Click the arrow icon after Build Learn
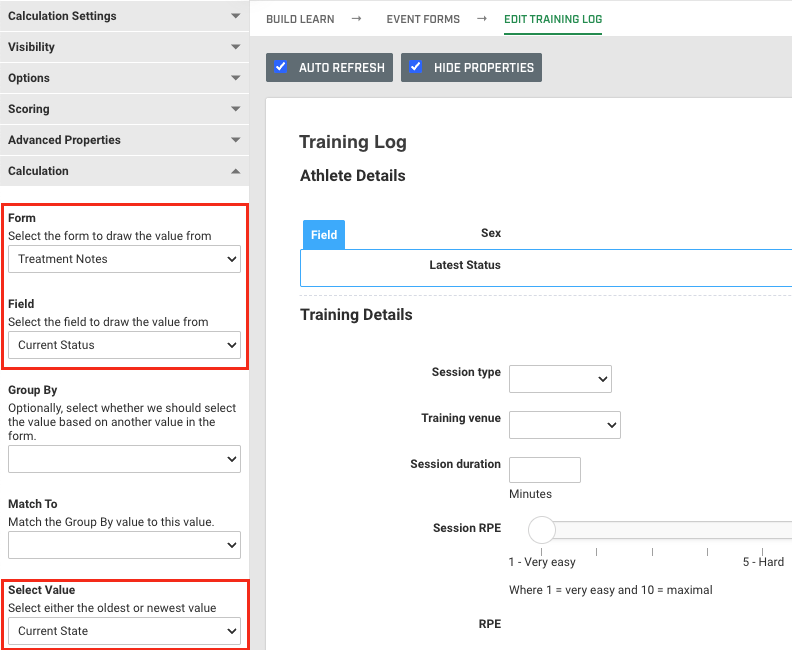792x650 pixels. click(357, 19)
